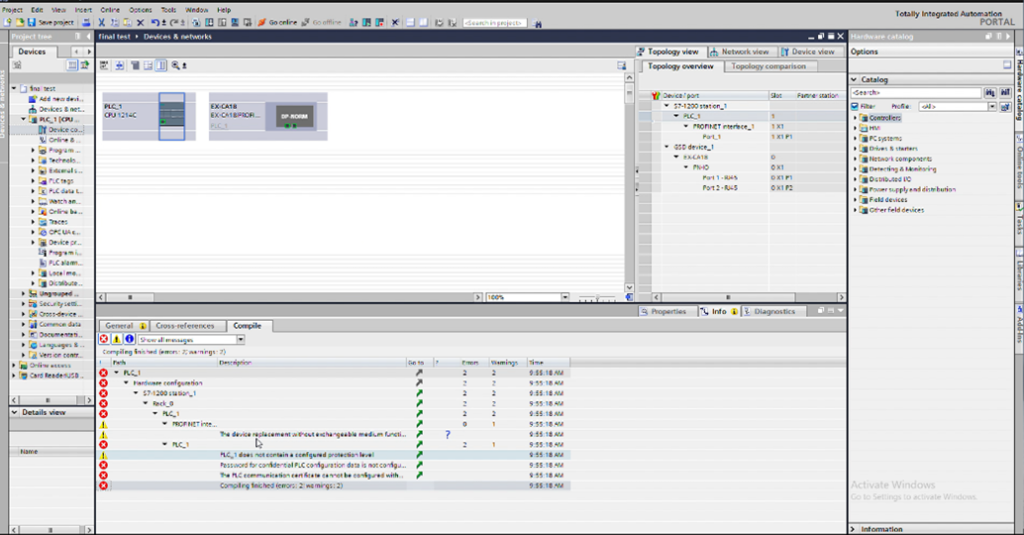Click the catalog Search input field

coord(916,93)
